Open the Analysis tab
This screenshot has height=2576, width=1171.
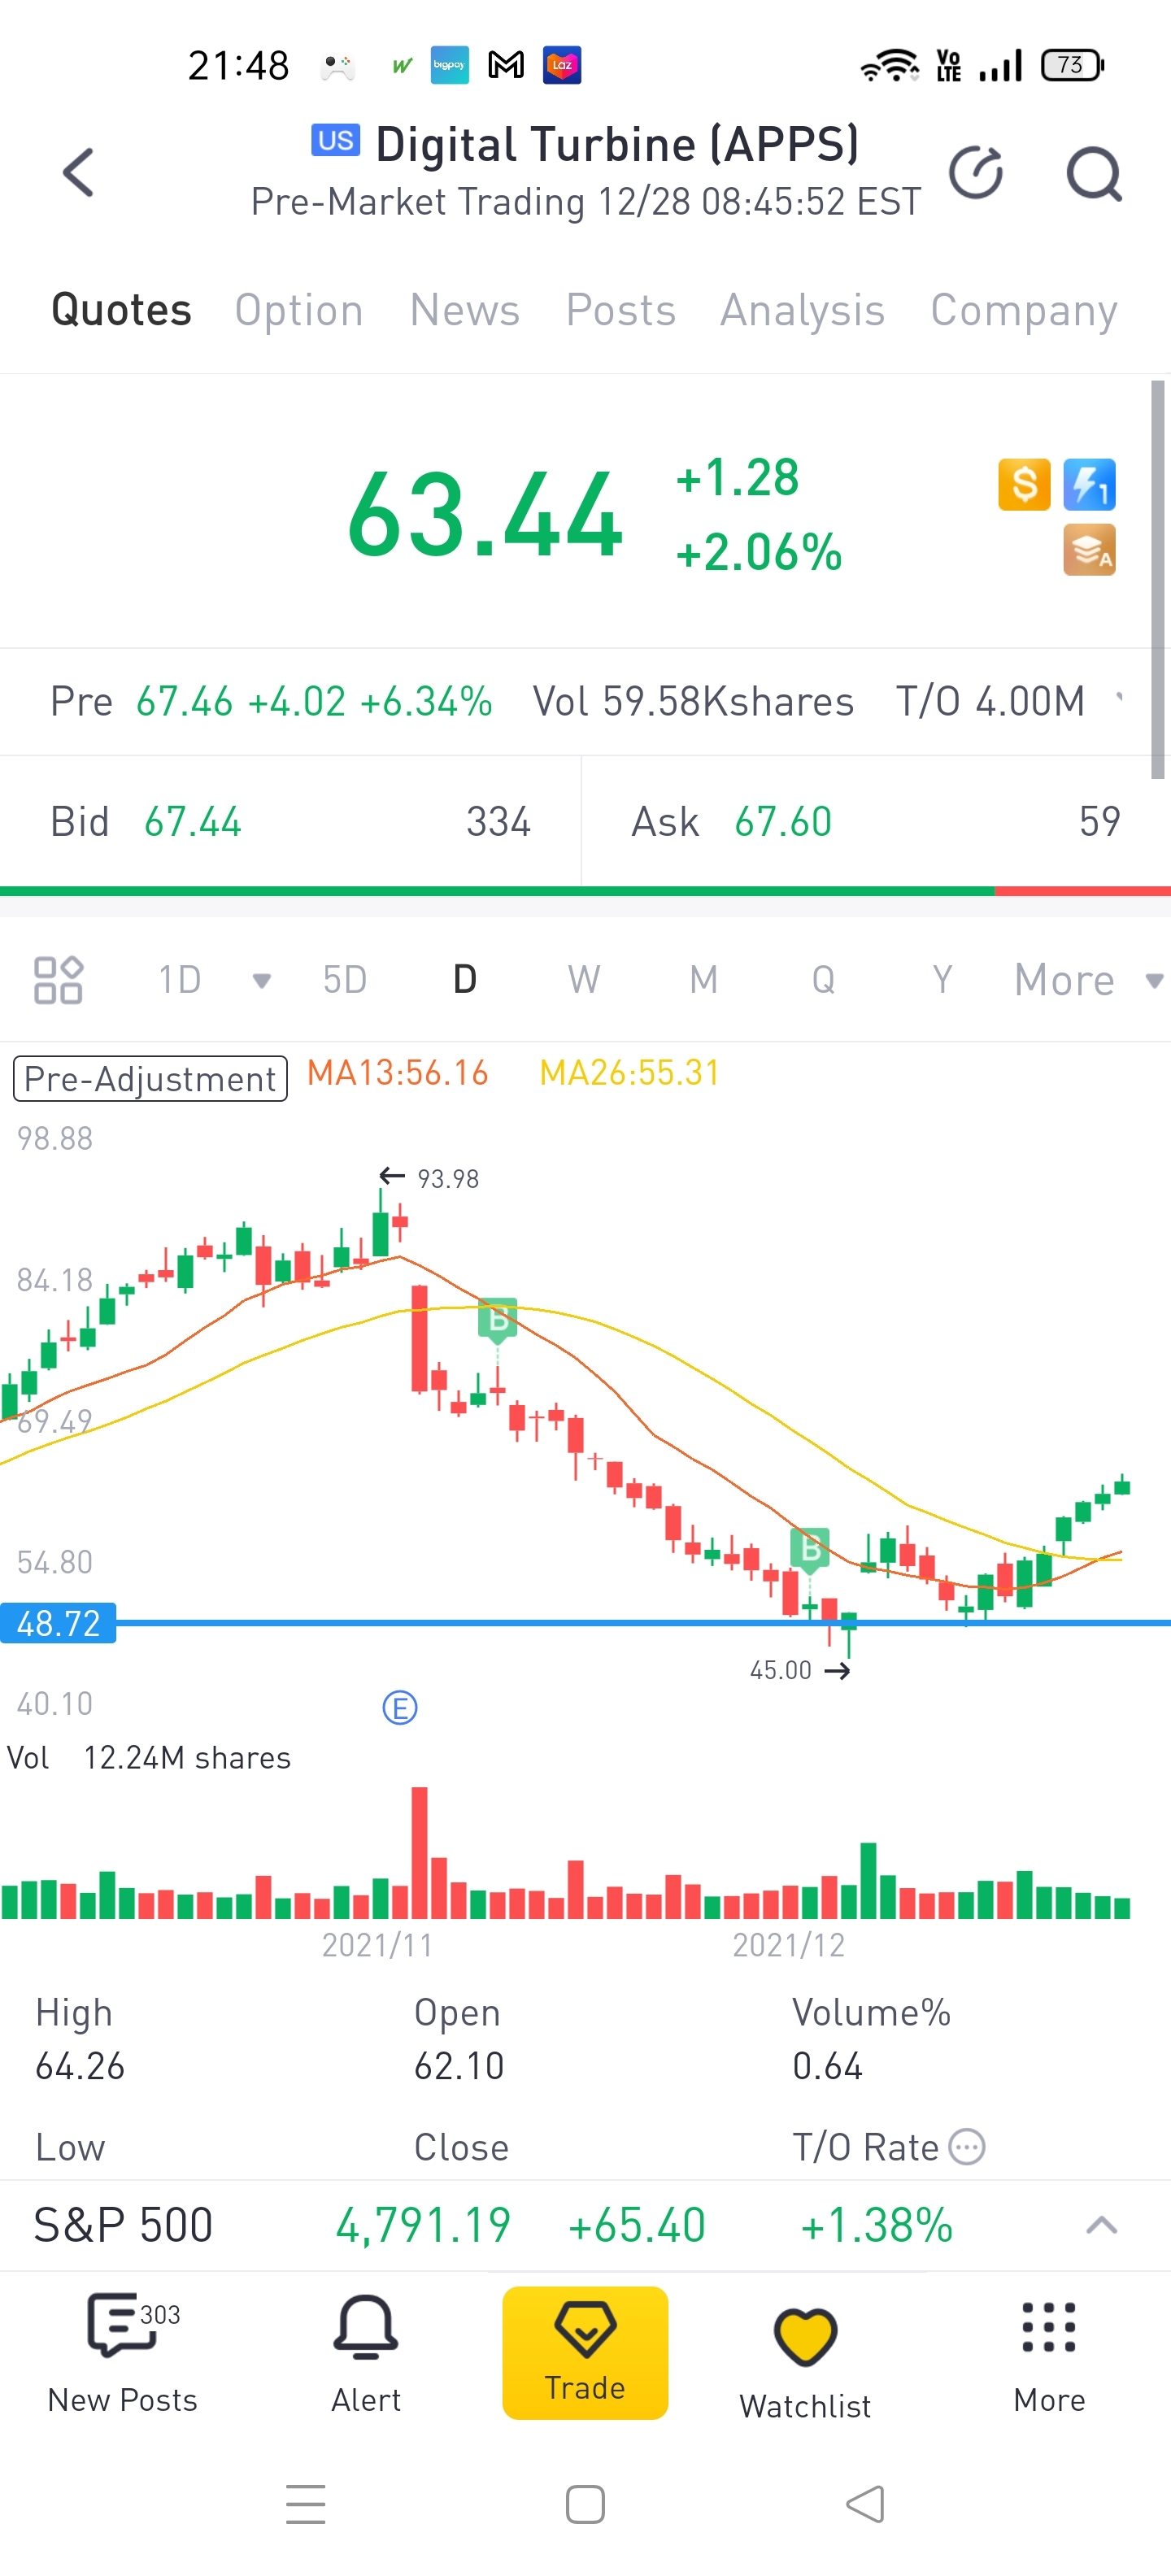tap(803, 310)
